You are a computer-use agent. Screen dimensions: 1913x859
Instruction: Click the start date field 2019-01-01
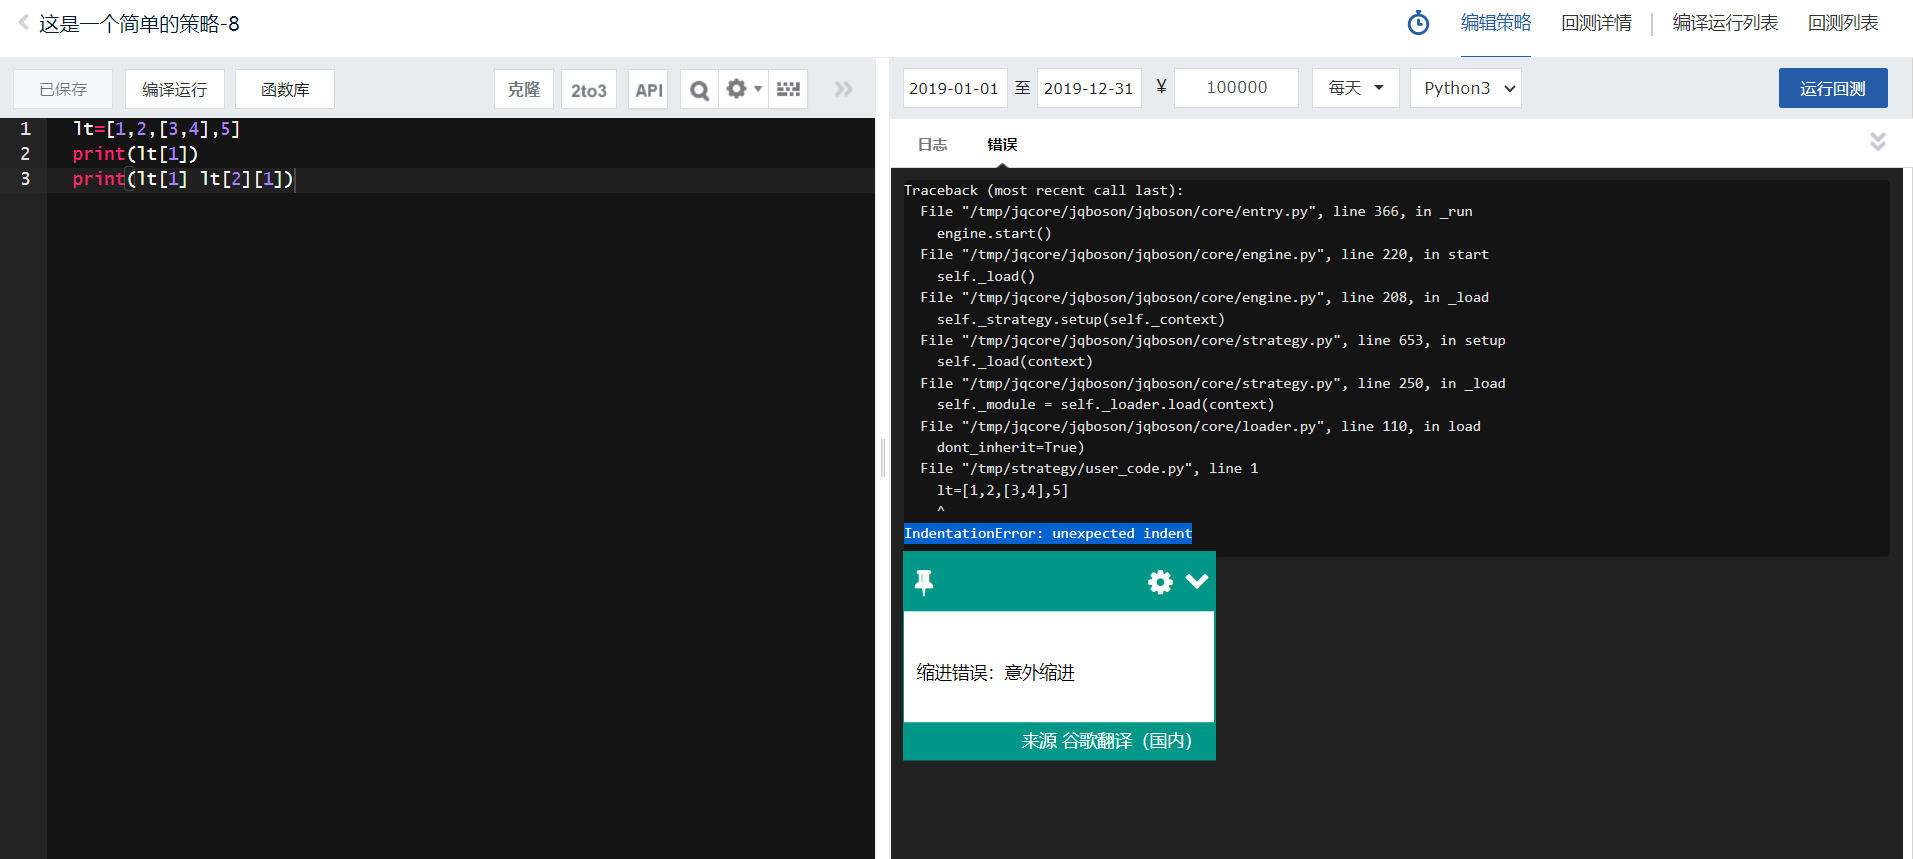pyautogui.click(x=954, y=88)
